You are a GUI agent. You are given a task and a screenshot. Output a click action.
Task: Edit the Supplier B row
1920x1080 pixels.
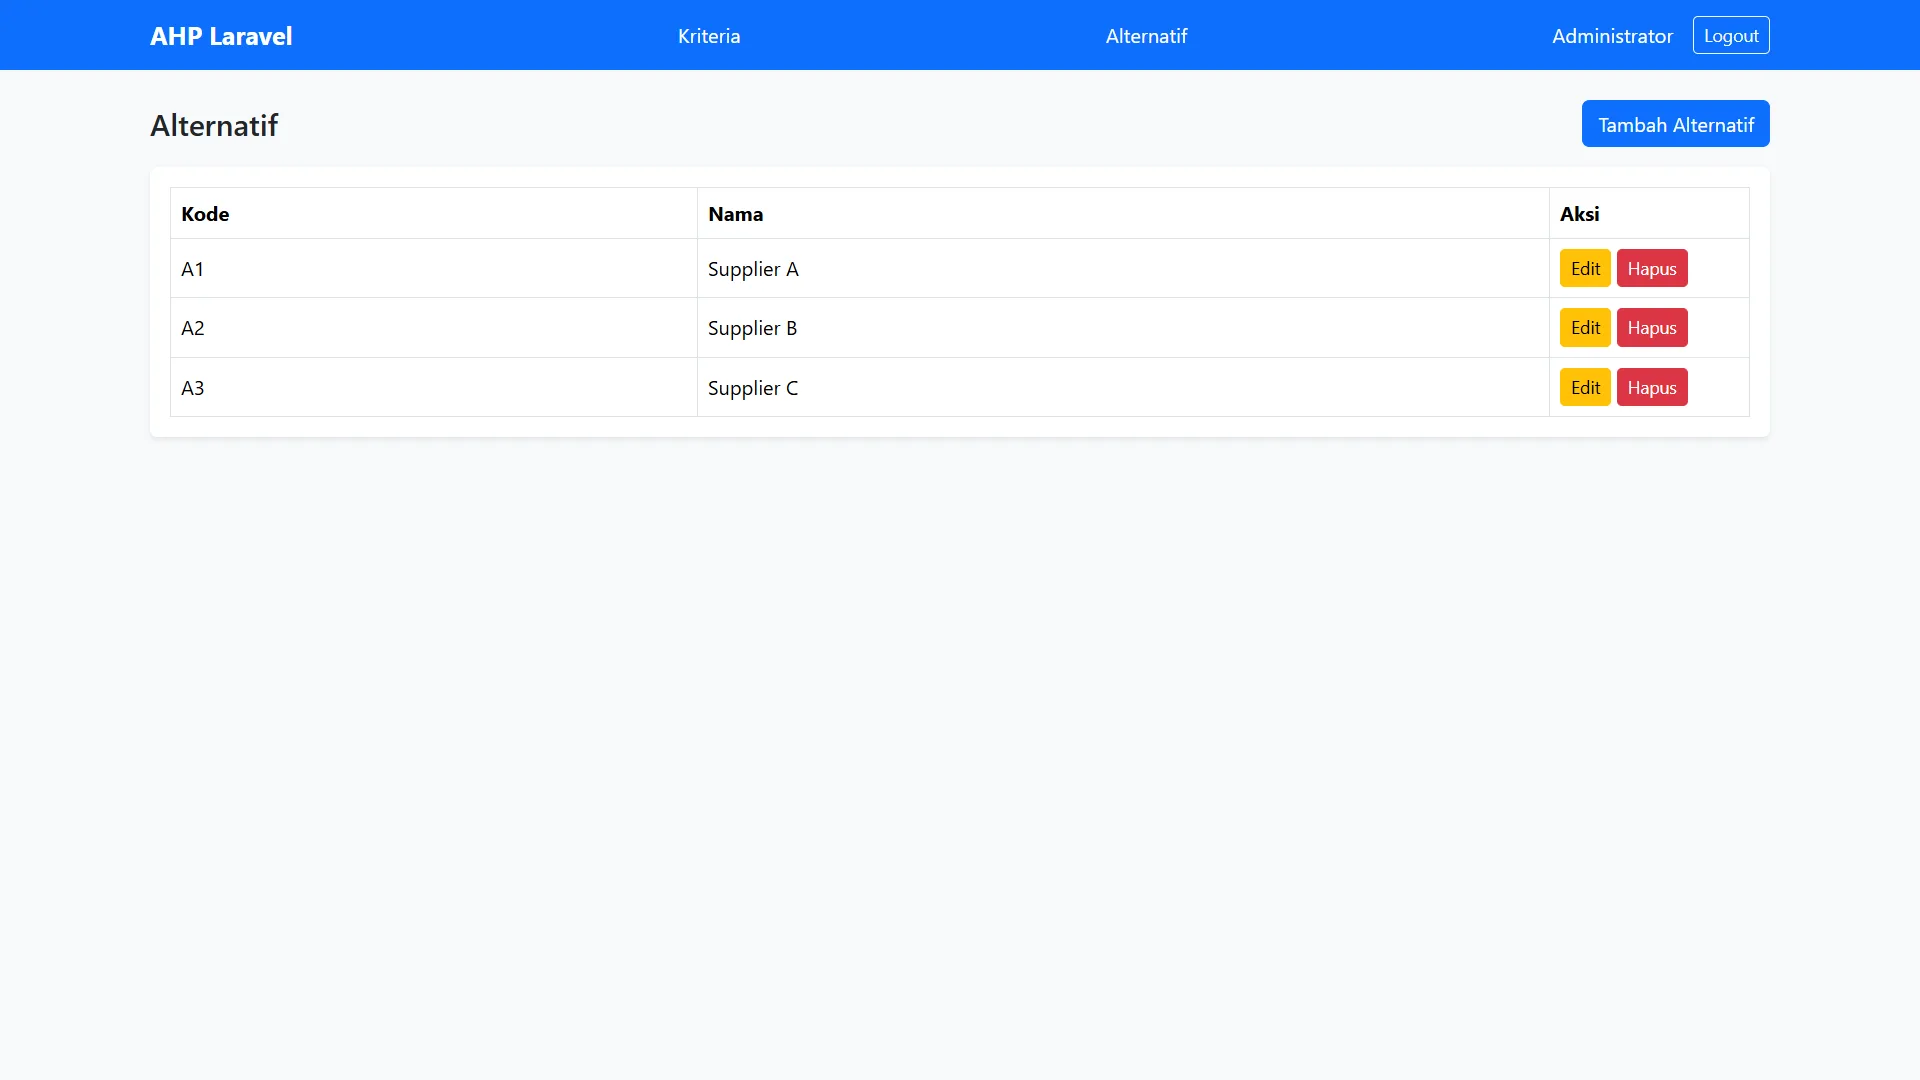coord(1585,327)
